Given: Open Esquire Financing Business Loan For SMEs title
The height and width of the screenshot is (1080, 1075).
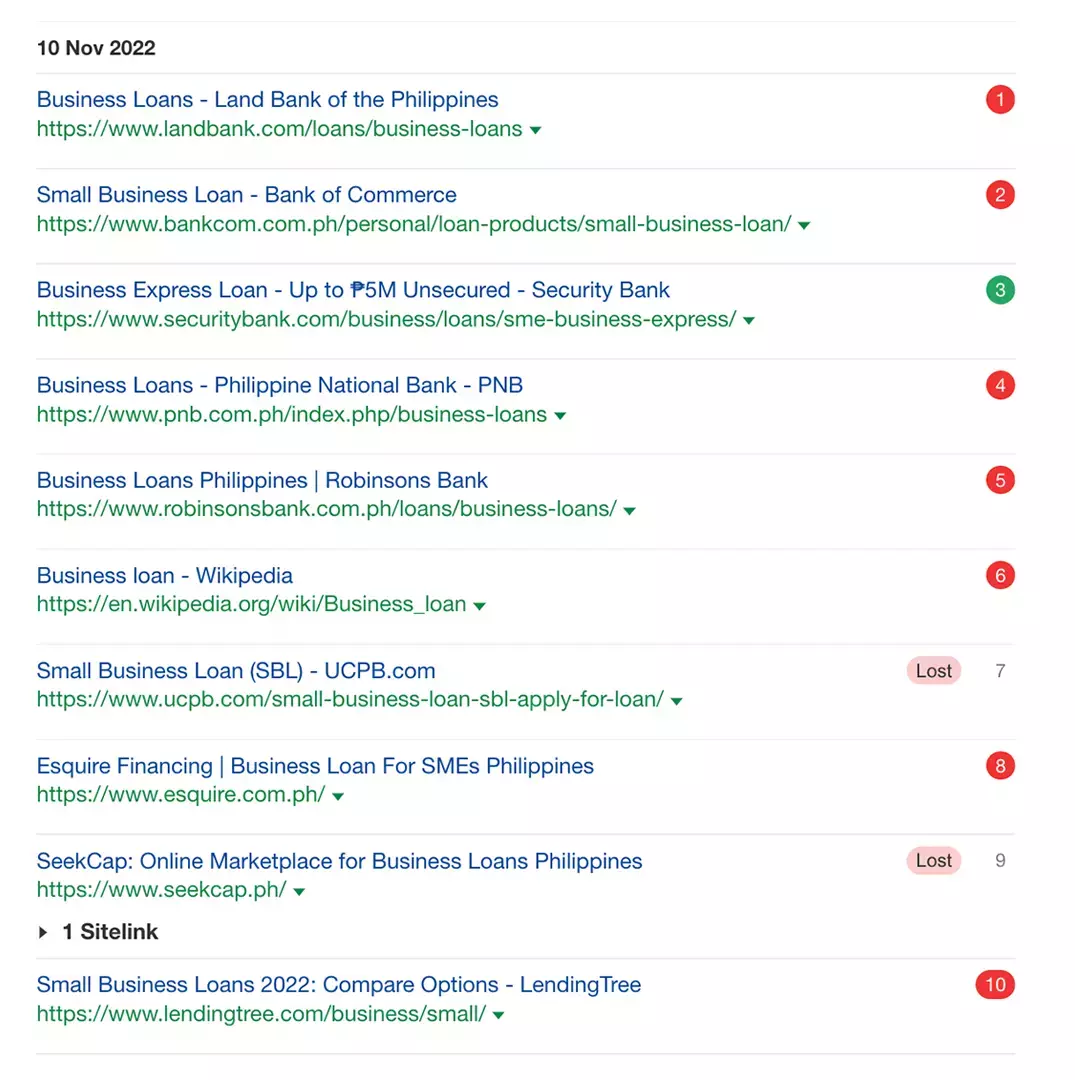Looking at the screenshot, I should (x=315, y=765).
